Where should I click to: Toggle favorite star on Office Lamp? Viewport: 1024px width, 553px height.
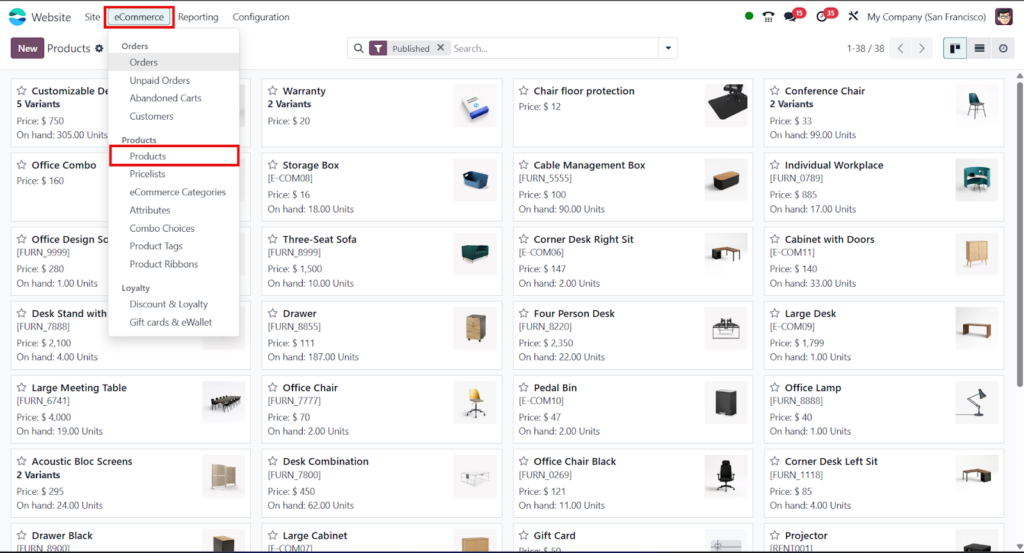click(x=775, y=387)
